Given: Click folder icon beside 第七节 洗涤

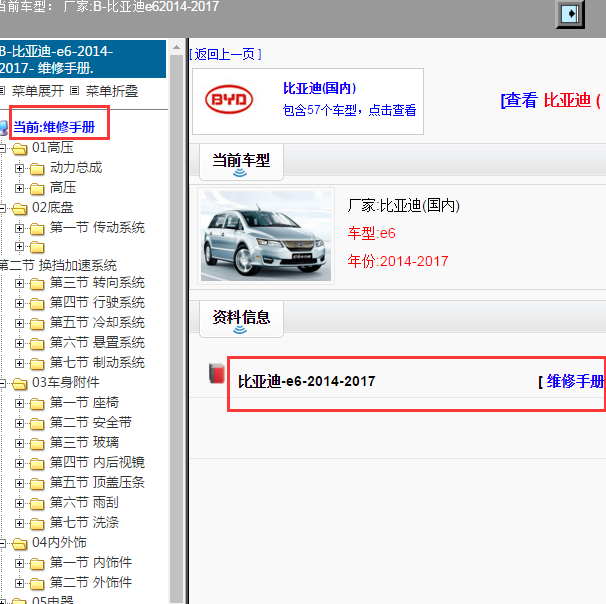Looking at the screenshot, I should click(x=37, y=524).
